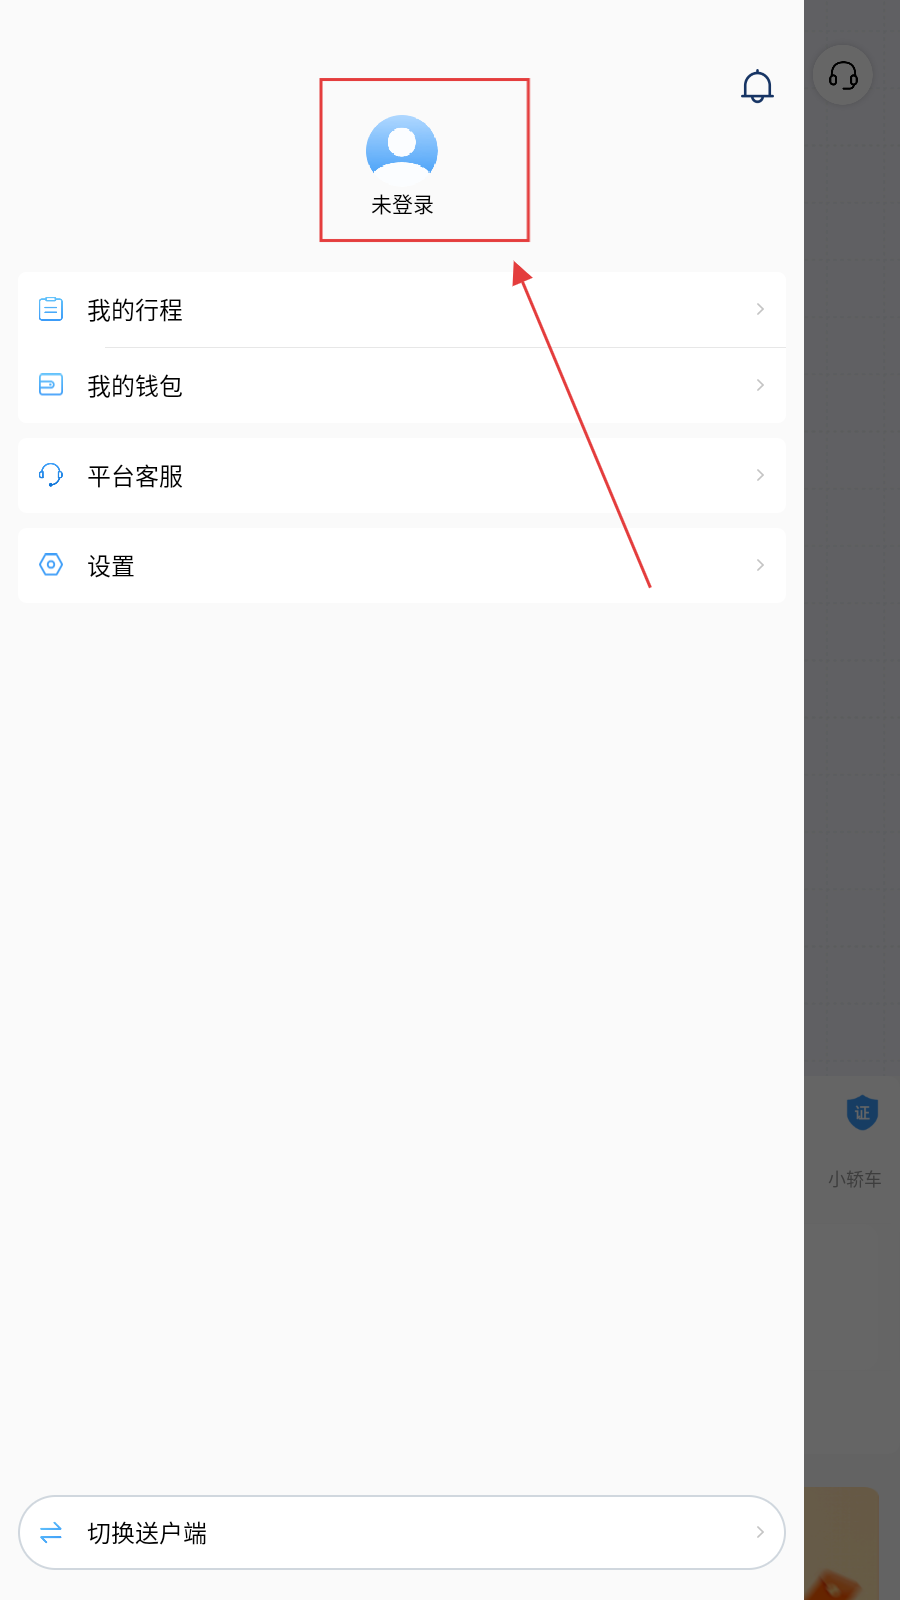Click the 我的钱包 wallet icon
Screen dimensions: 900x1600
[x=51, y=385]
